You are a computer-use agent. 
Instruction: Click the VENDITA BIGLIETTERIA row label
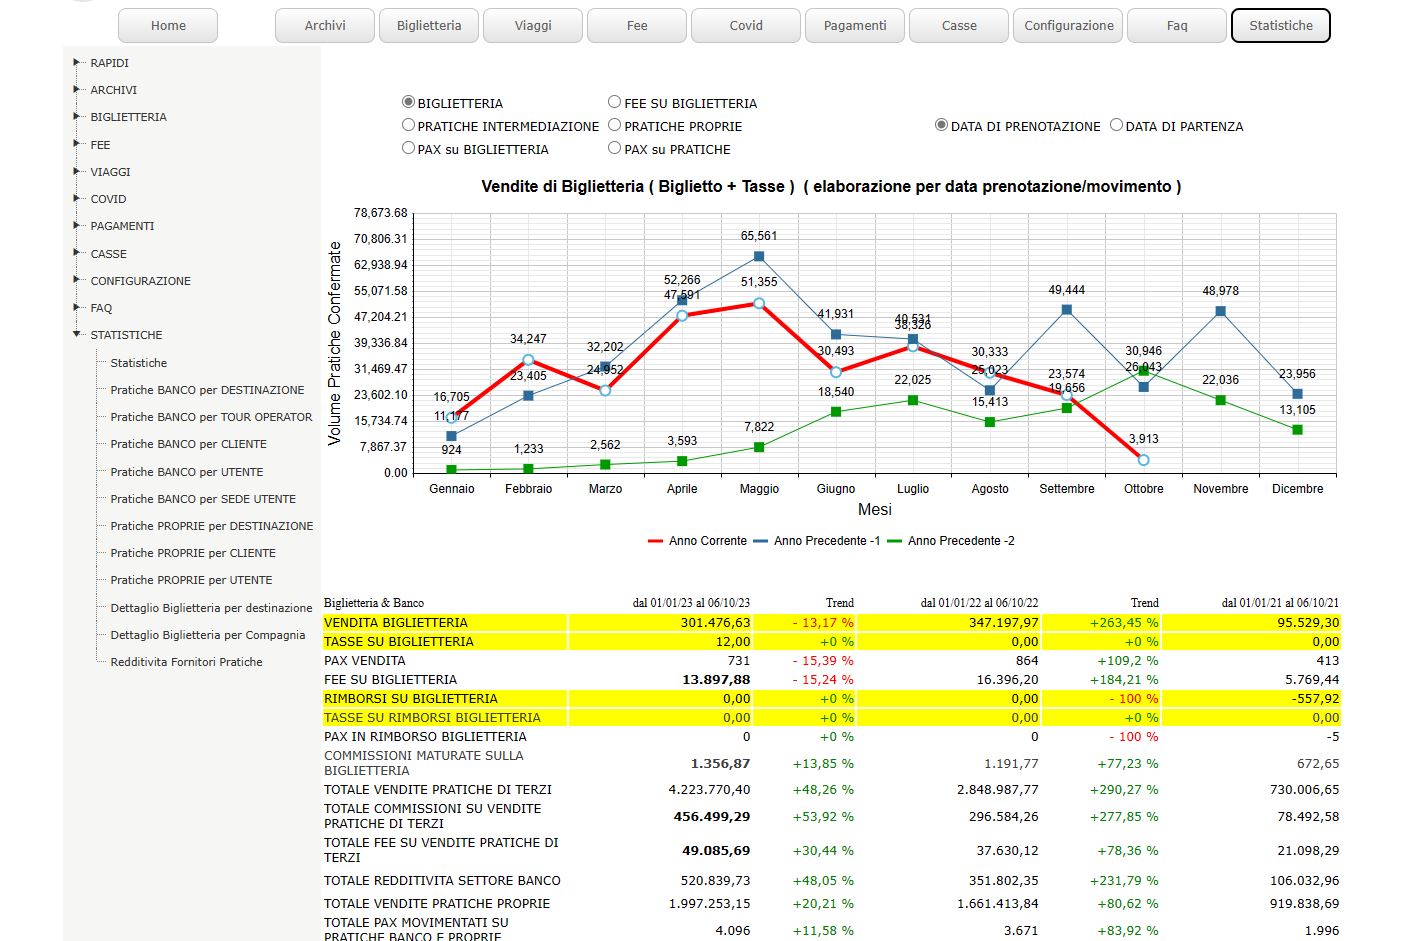395,623
